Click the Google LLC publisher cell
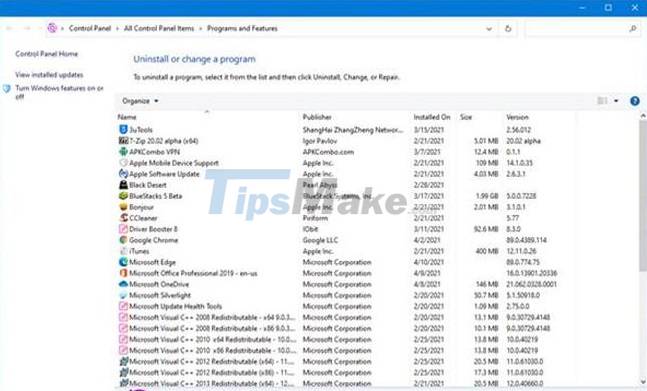This screenshot has width=647, height=391. click(320, 240)
